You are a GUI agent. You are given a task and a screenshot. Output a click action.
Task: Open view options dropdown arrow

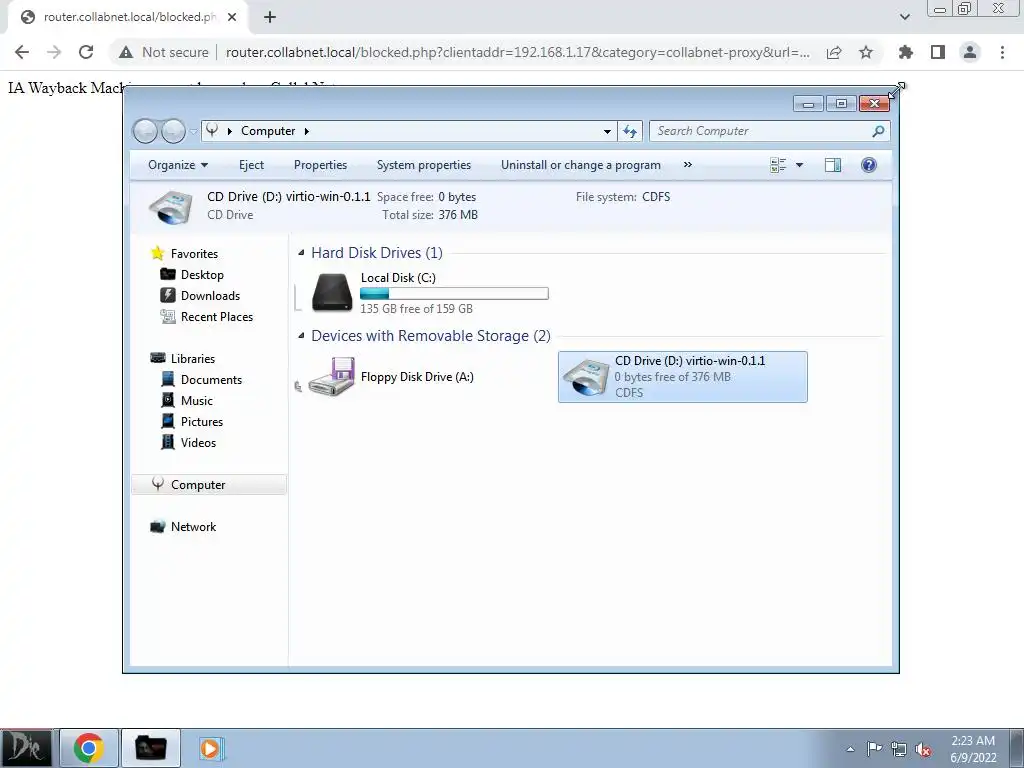click(x=799, y=165)
